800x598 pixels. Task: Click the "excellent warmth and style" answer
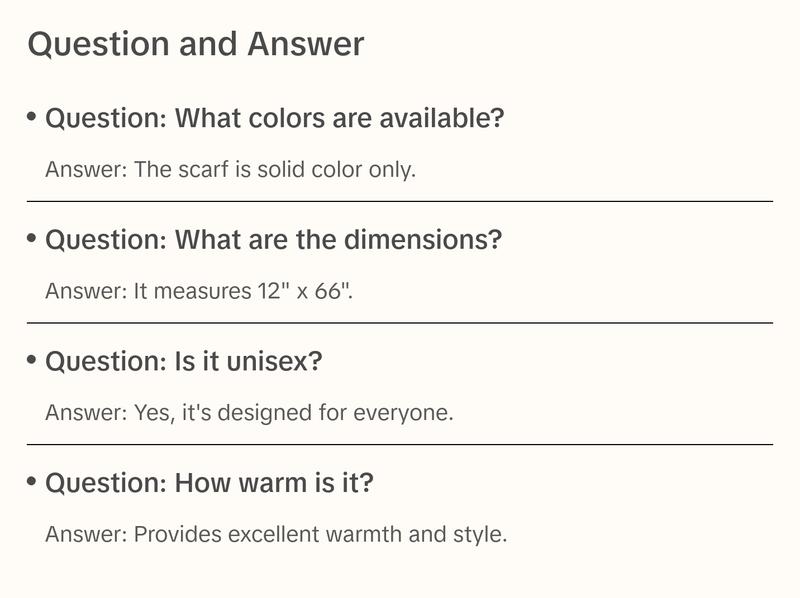[276, 535]
